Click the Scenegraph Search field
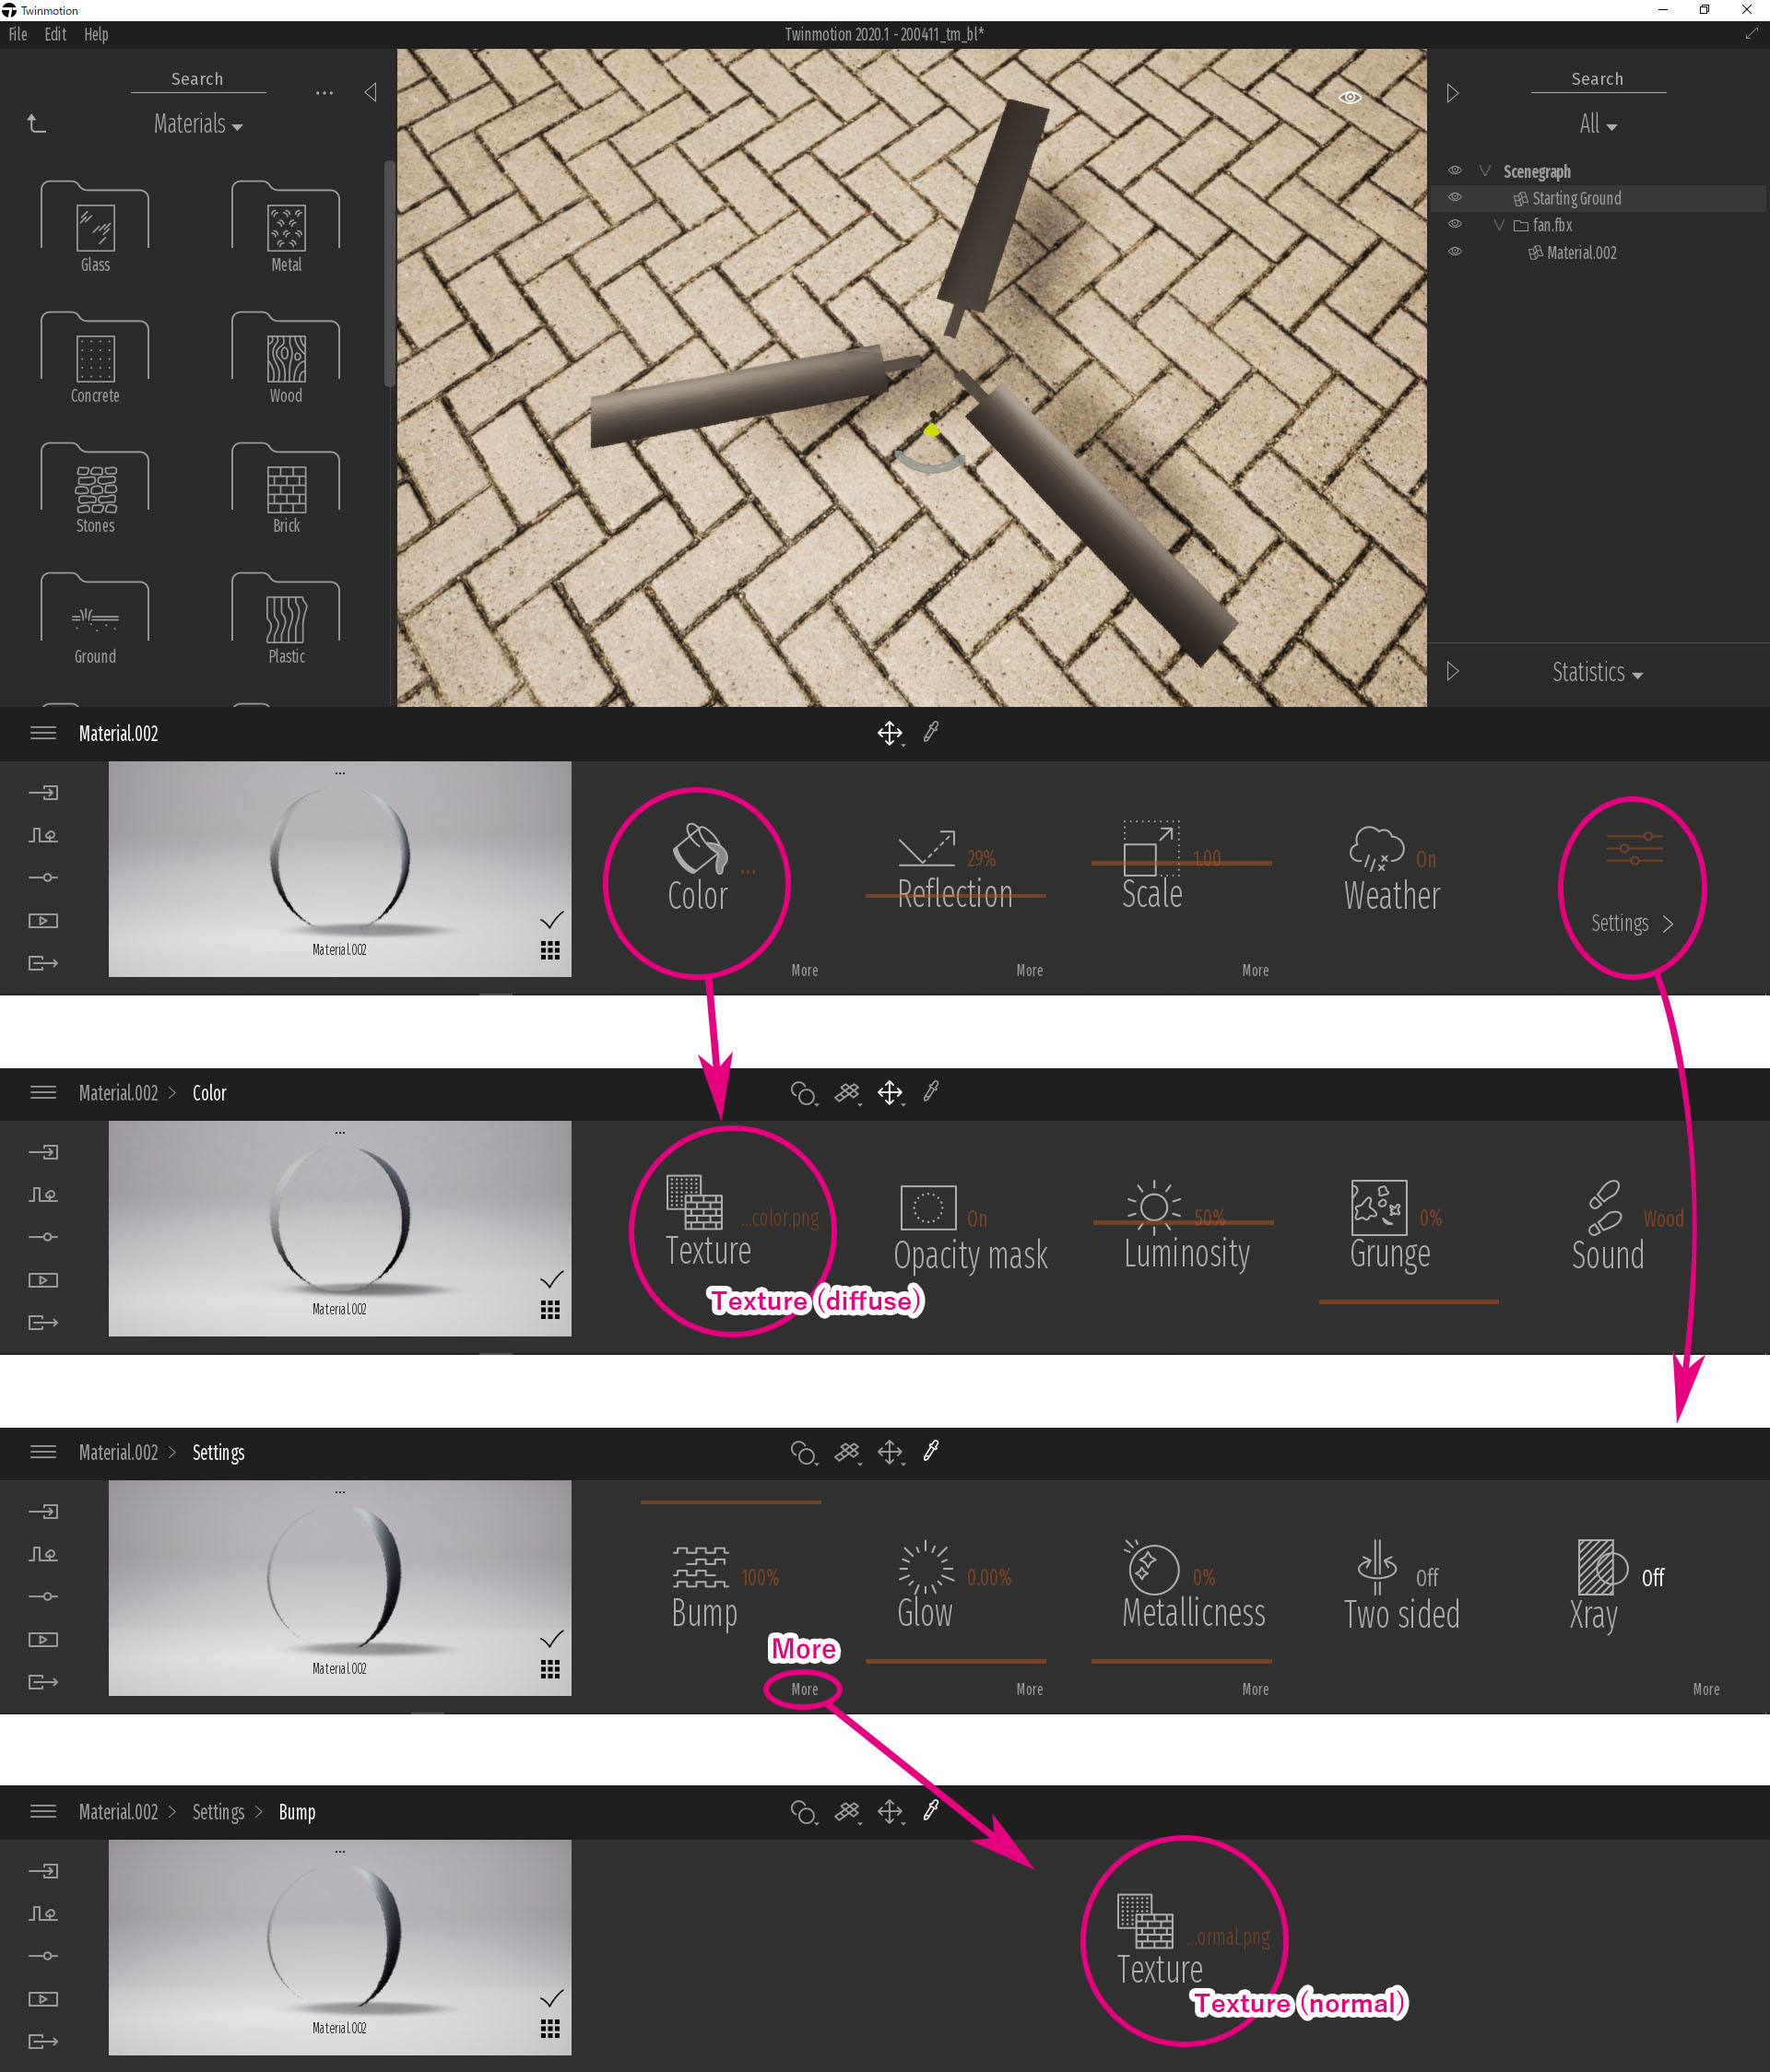This screenshot has width=1770, height=2072. click(x=1598, y=79)
